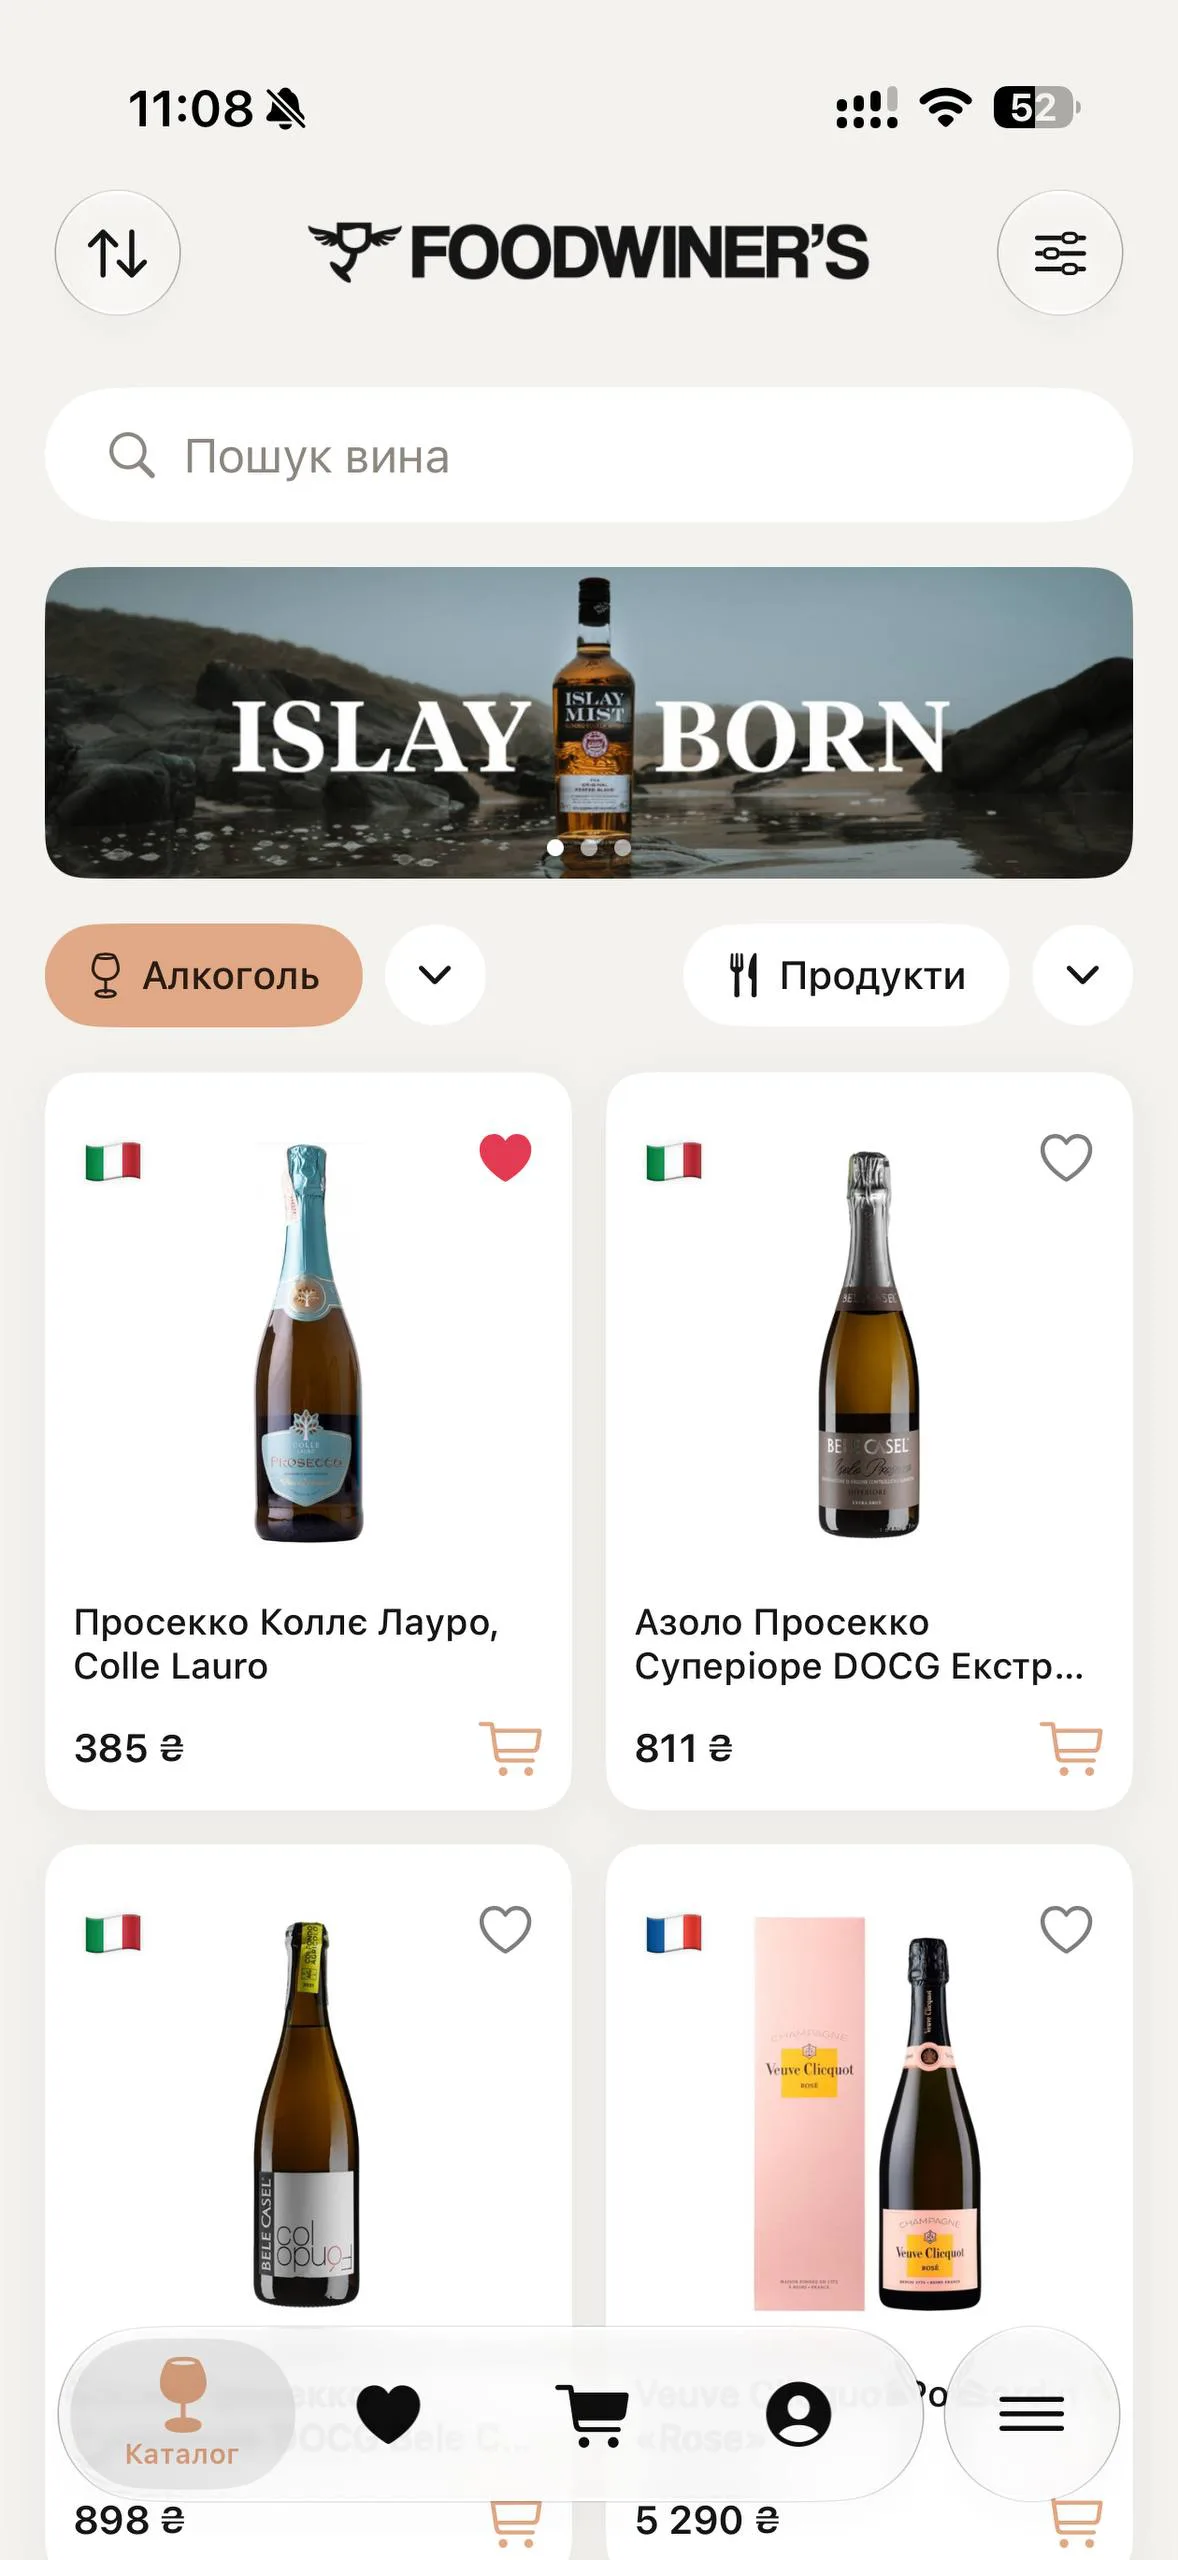The image size is (1178, 2560).
Task: Select the Алкоголь category button
Action: coord(204,975)
